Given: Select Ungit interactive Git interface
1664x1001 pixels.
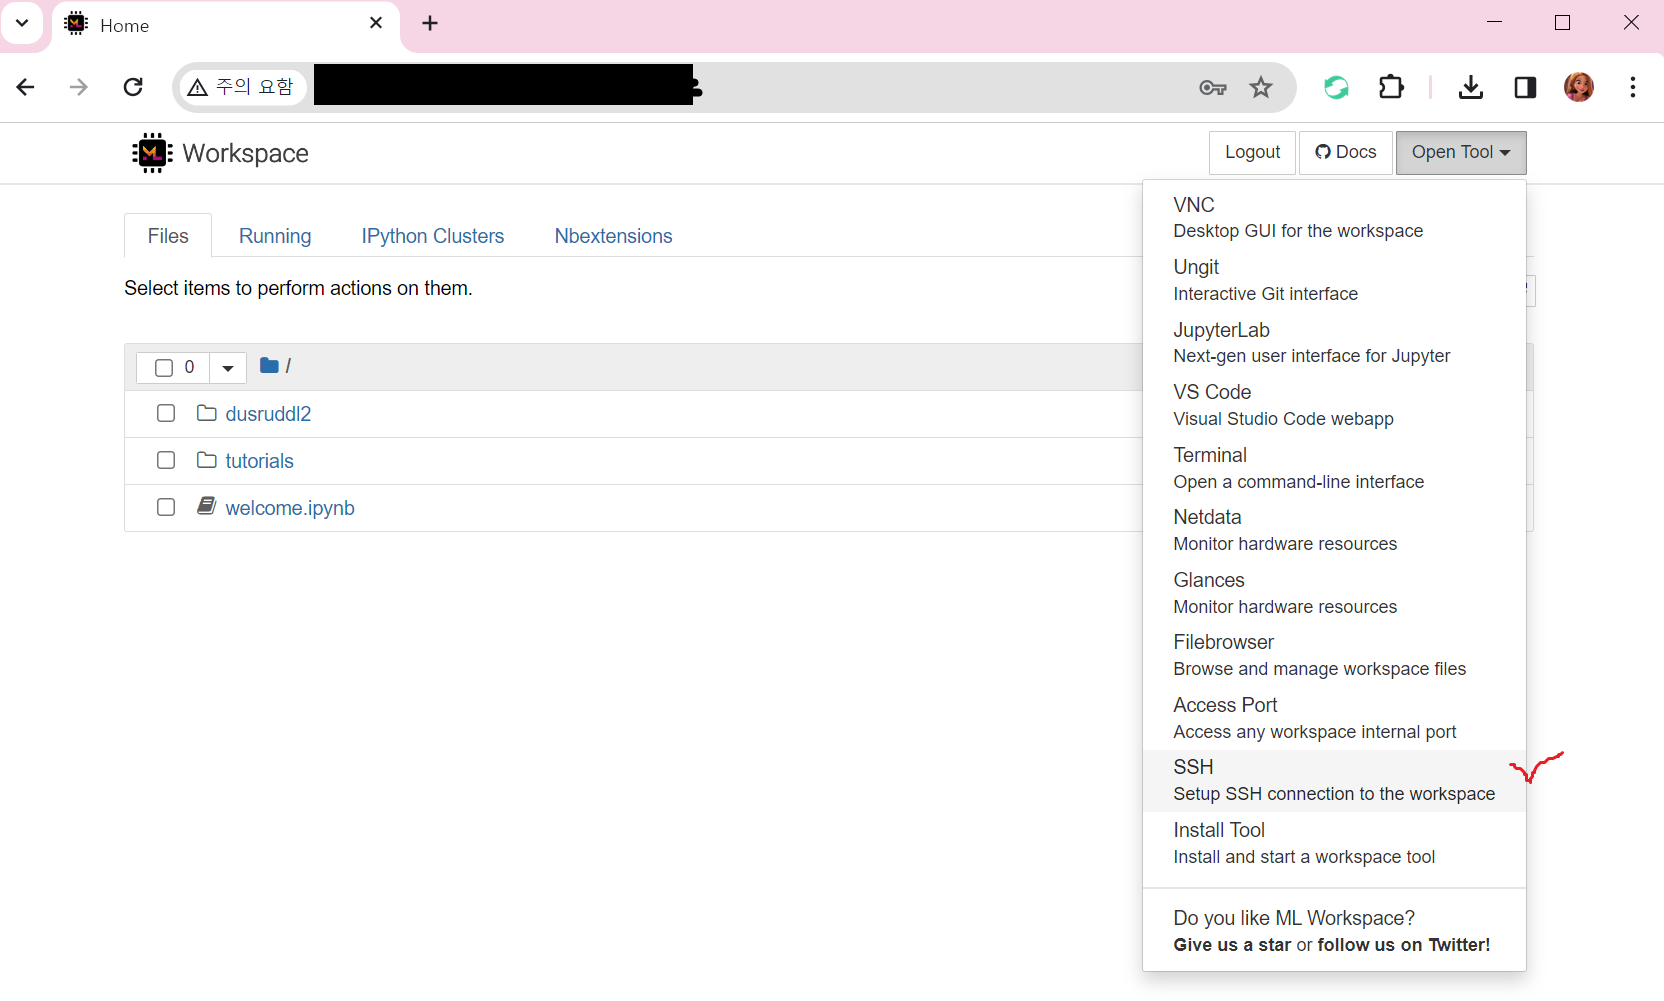Looking at the screenshot, I should click(1334, 280).
